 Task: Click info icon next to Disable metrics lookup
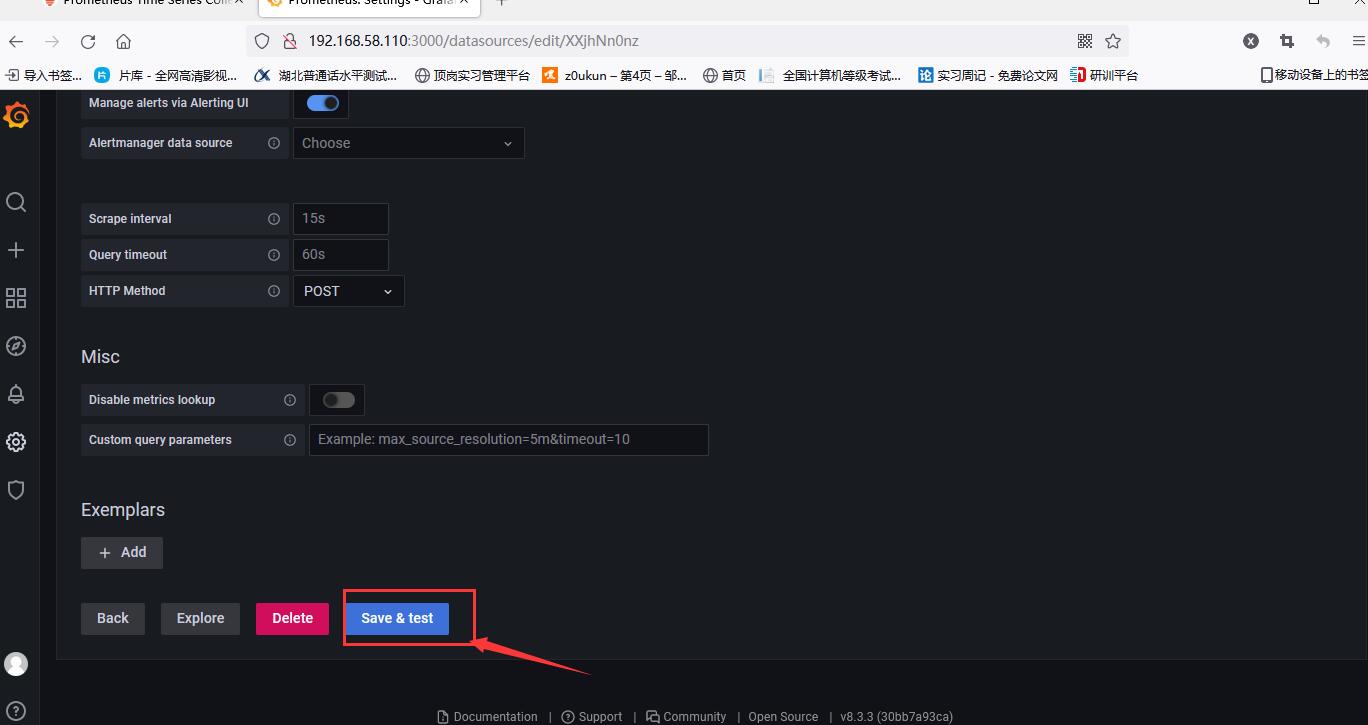click(289, 400)
